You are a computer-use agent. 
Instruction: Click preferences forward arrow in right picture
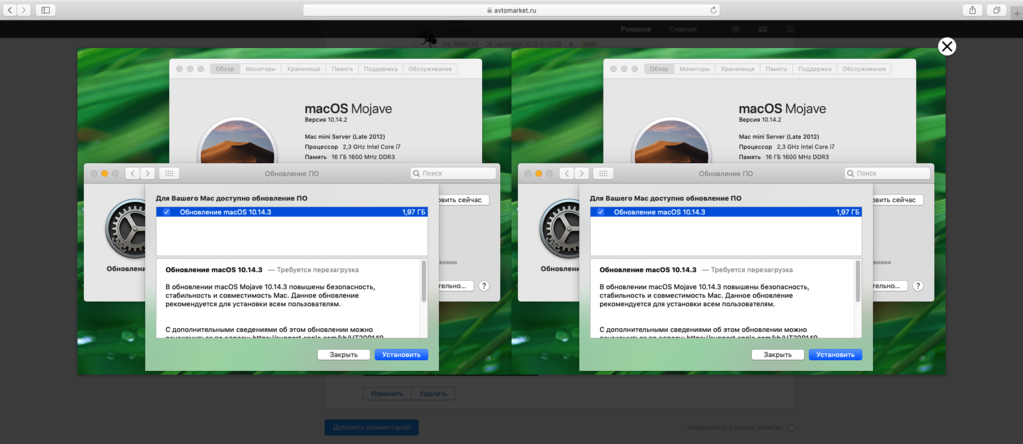[x=582, y=173]
